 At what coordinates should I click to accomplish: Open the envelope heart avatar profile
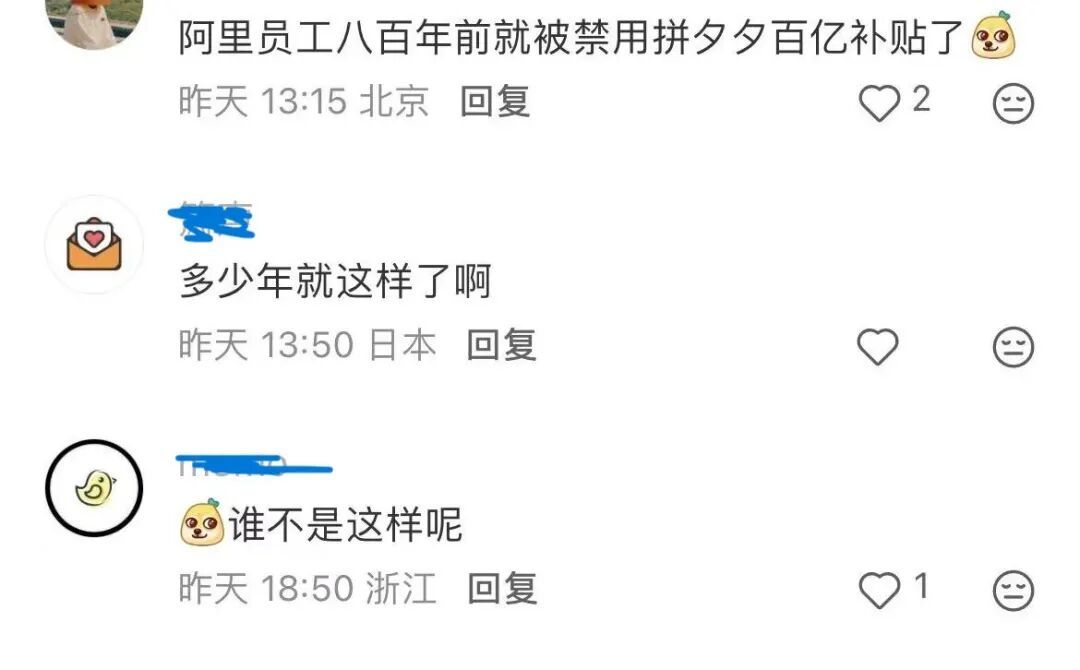click(94, 244)
